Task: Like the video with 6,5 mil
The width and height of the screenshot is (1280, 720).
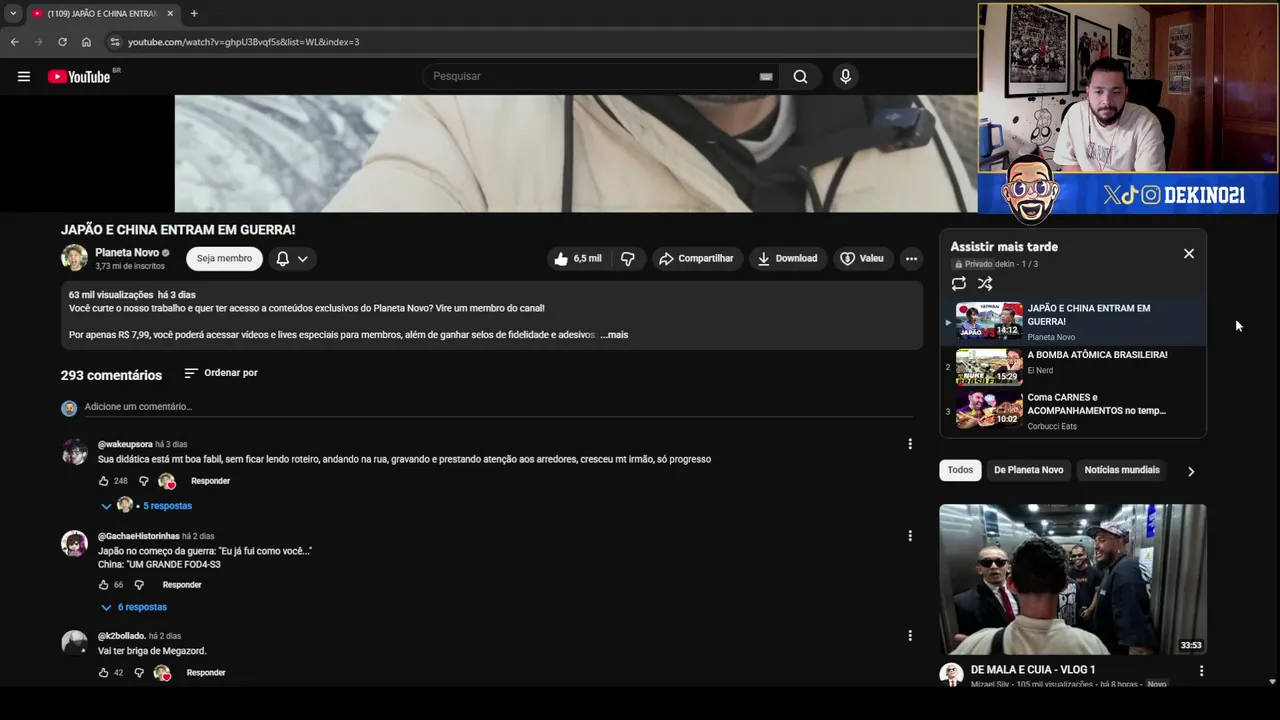Action: coord(578,258)
